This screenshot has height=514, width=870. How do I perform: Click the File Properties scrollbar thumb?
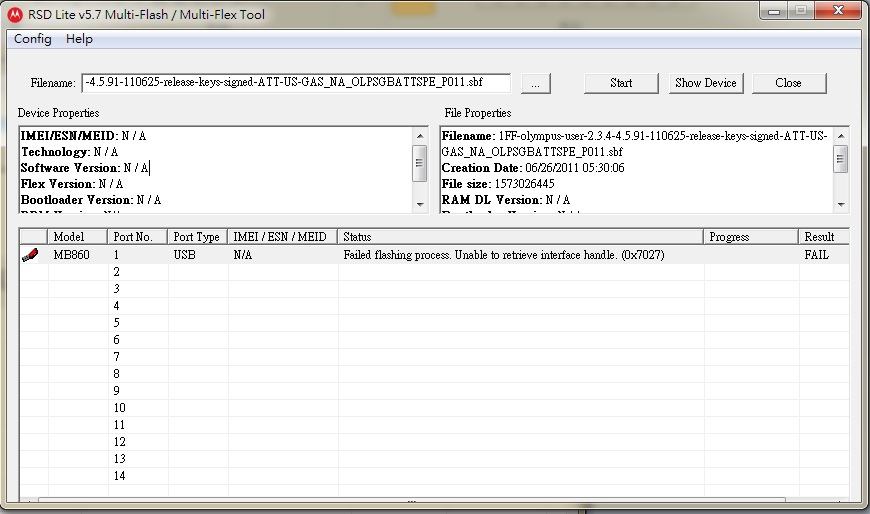841,159
